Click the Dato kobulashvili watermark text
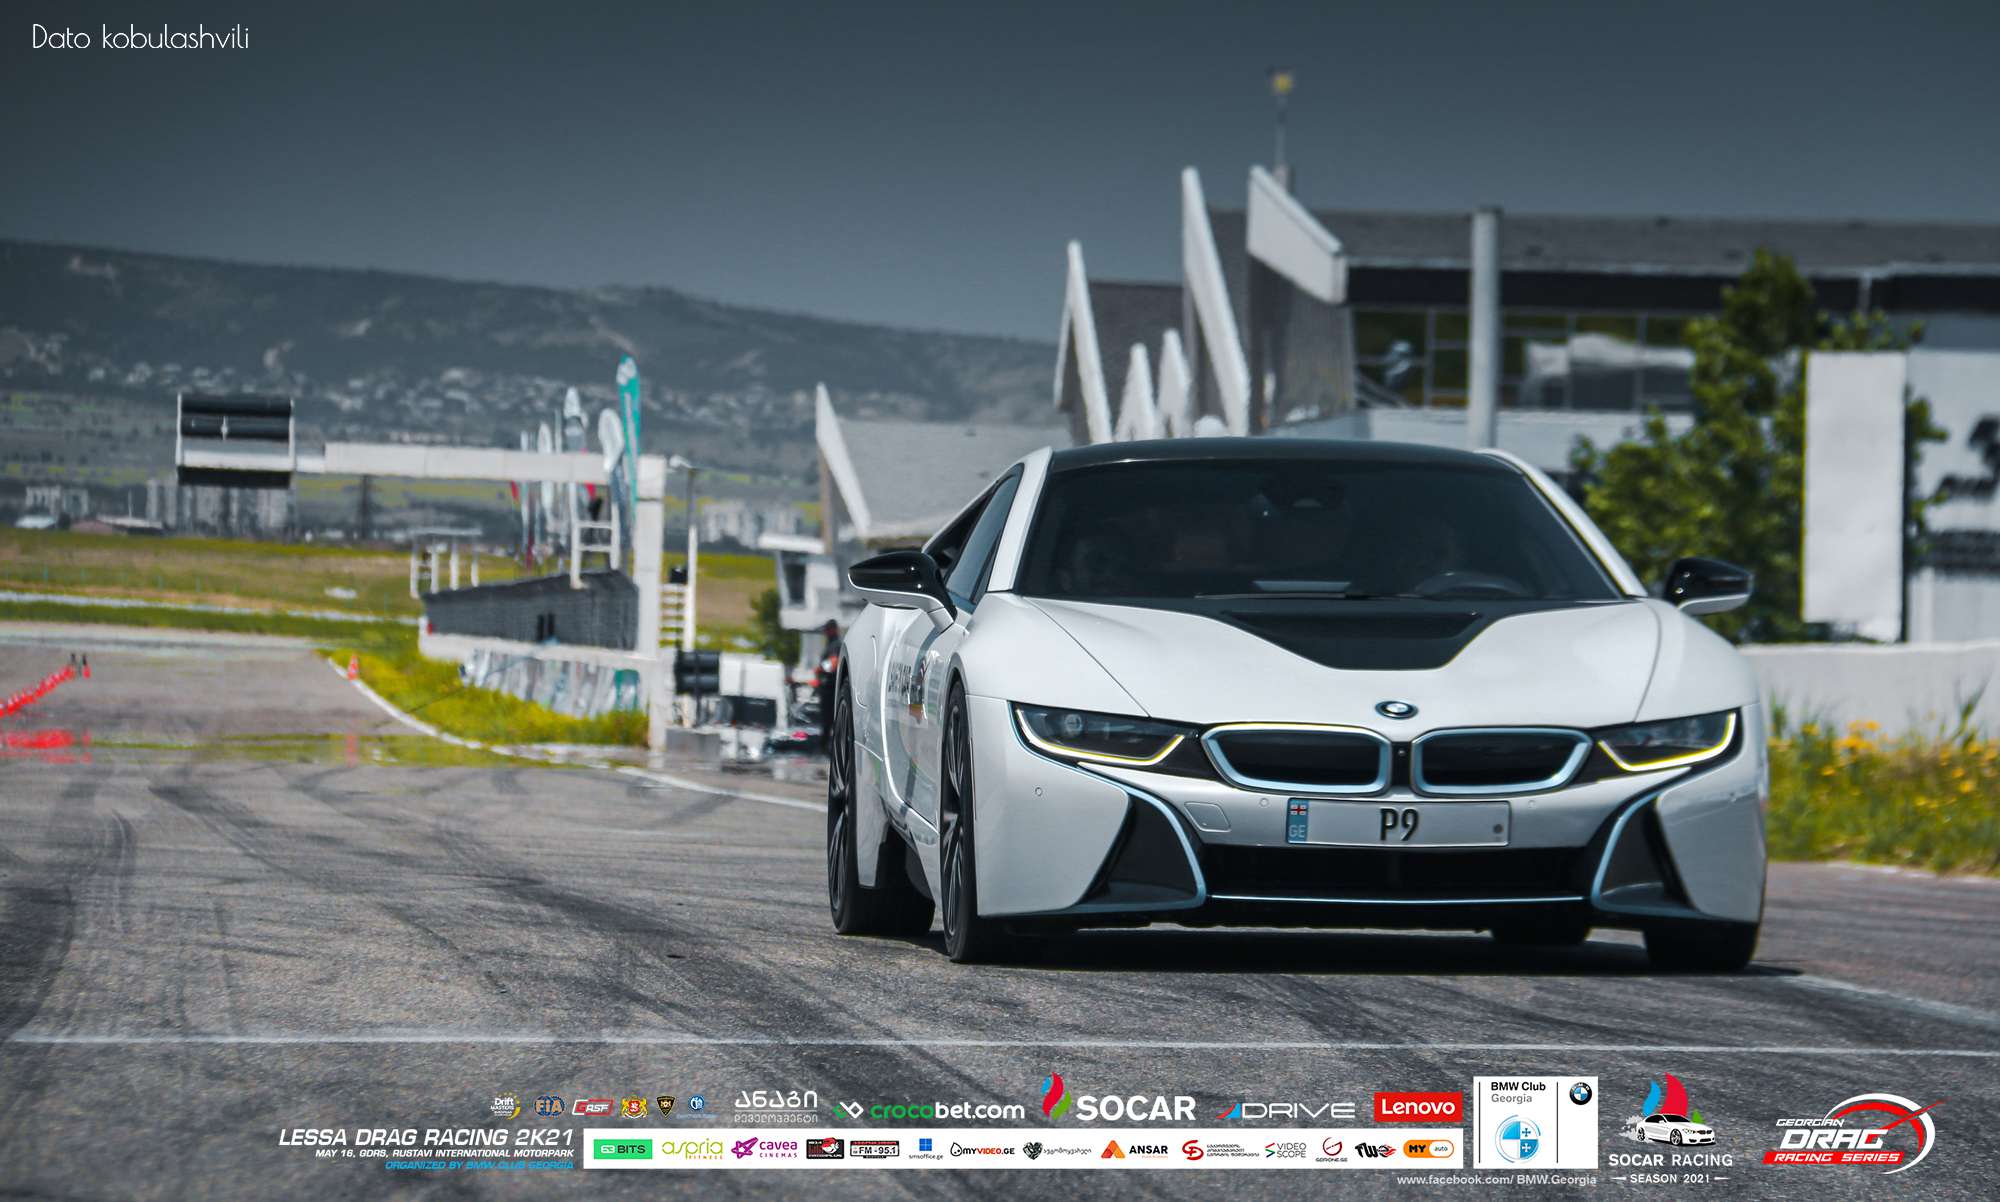The width and height of the screenshot is (2000, 1202). 140,38
